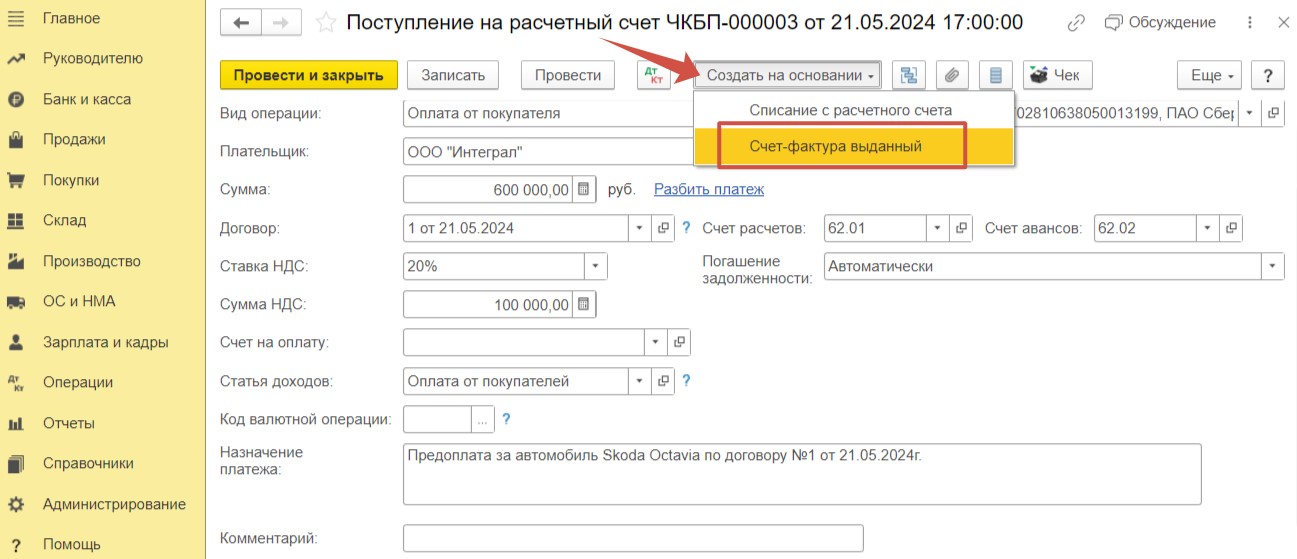Copy link to the document

tap(1076, 22)
